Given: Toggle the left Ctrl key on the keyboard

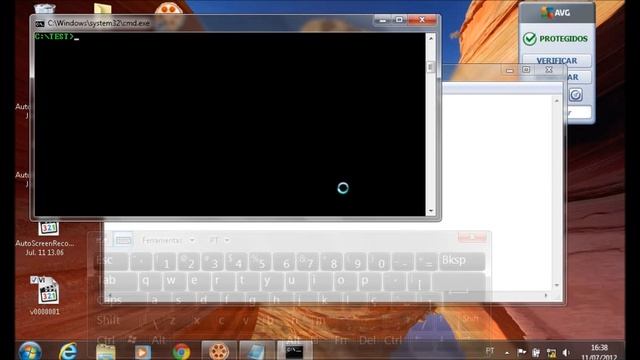Looking at the screenshot, I should click(106, 340).
